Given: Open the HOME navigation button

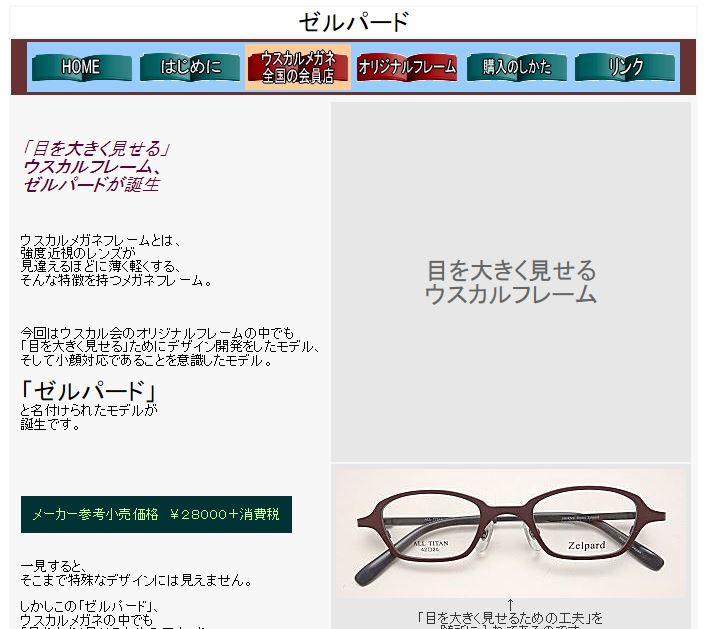Looking at the screenshot, I should 82,68.
